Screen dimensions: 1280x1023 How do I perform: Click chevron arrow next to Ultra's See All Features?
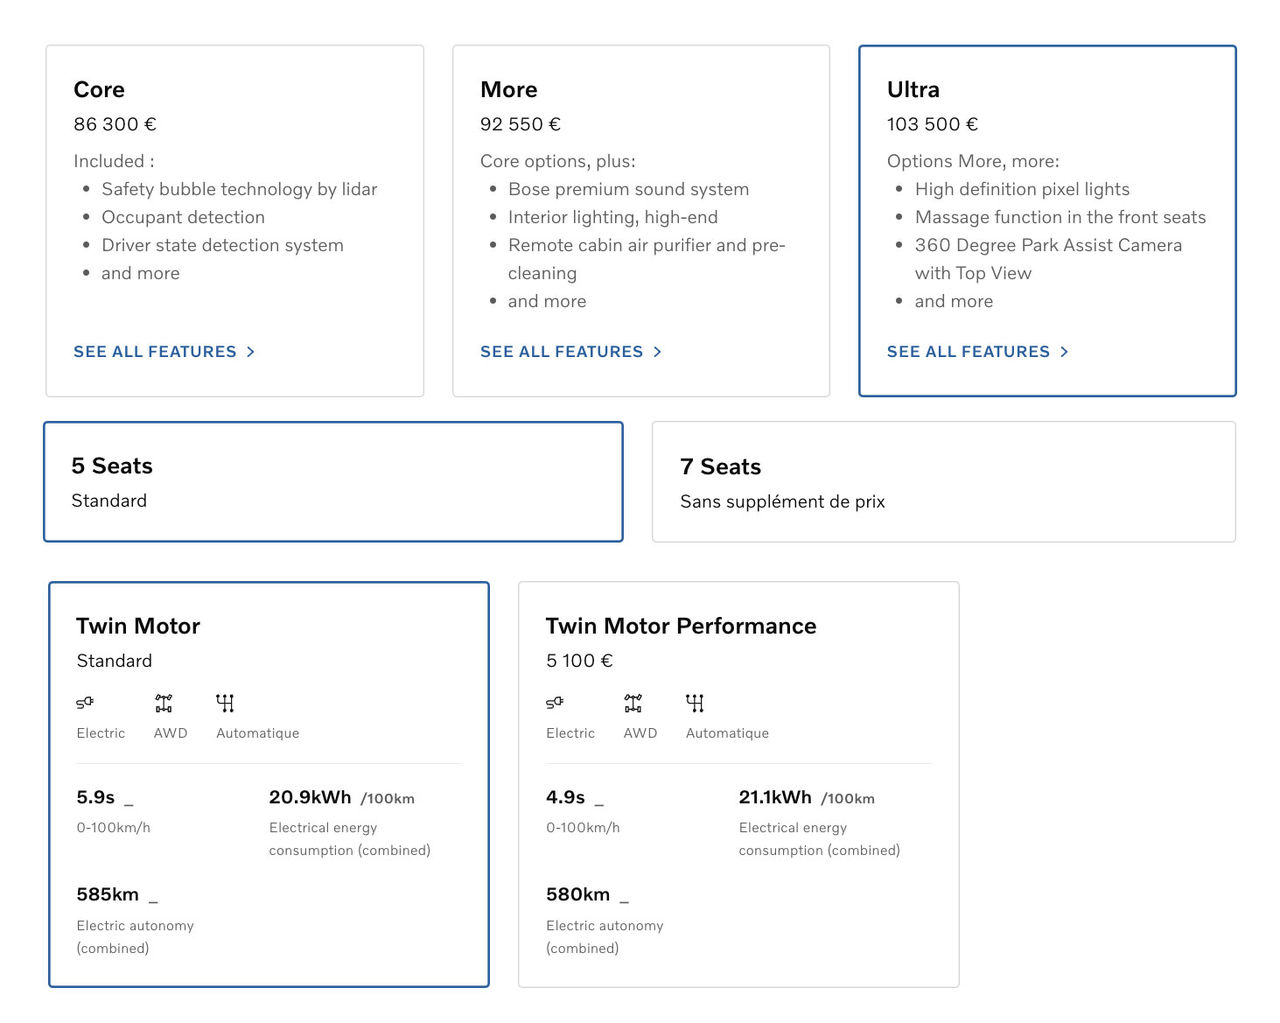[x=1064, y=352]
